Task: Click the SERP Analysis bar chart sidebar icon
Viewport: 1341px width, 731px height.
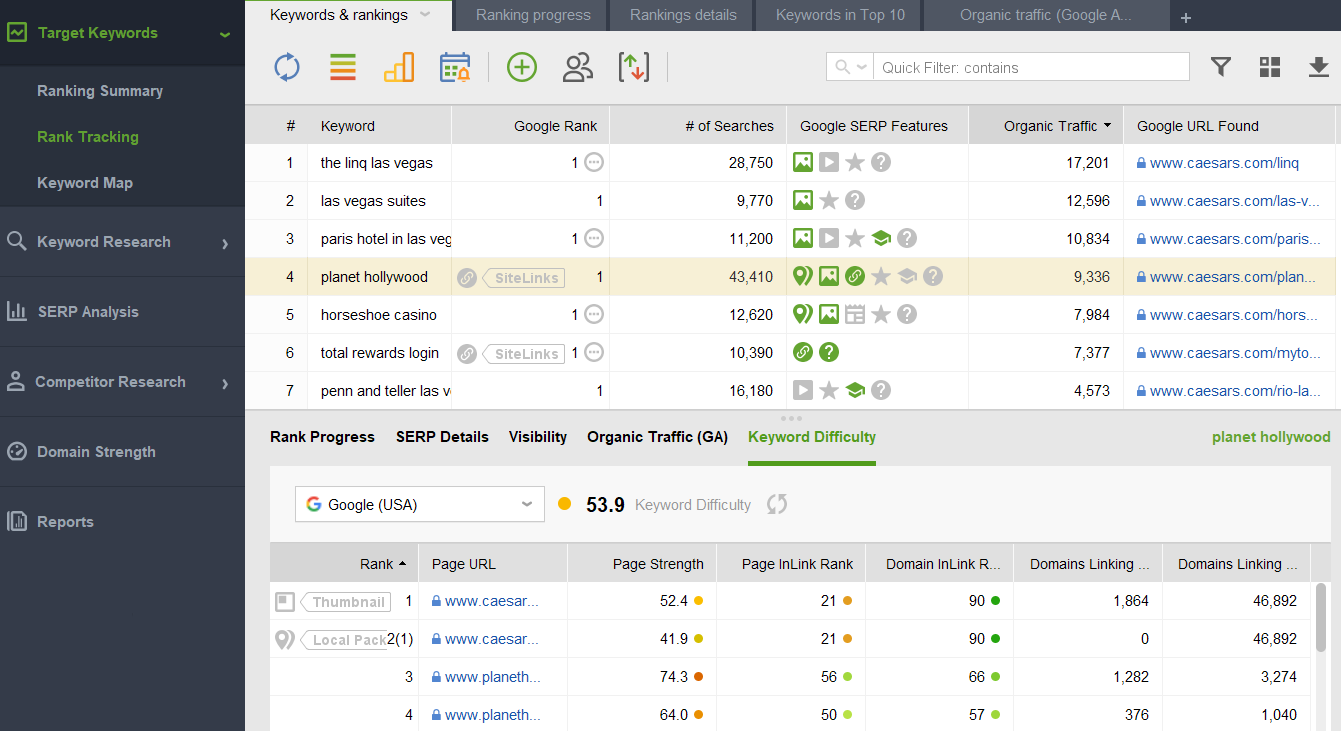Action: (17, 311)
